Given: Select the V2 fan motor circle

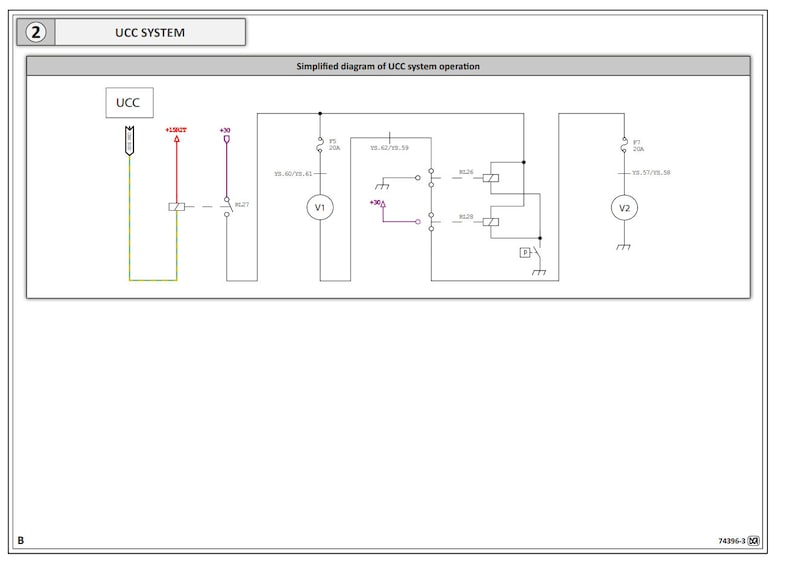Looking at the screenshot, I should click(624, 208).
